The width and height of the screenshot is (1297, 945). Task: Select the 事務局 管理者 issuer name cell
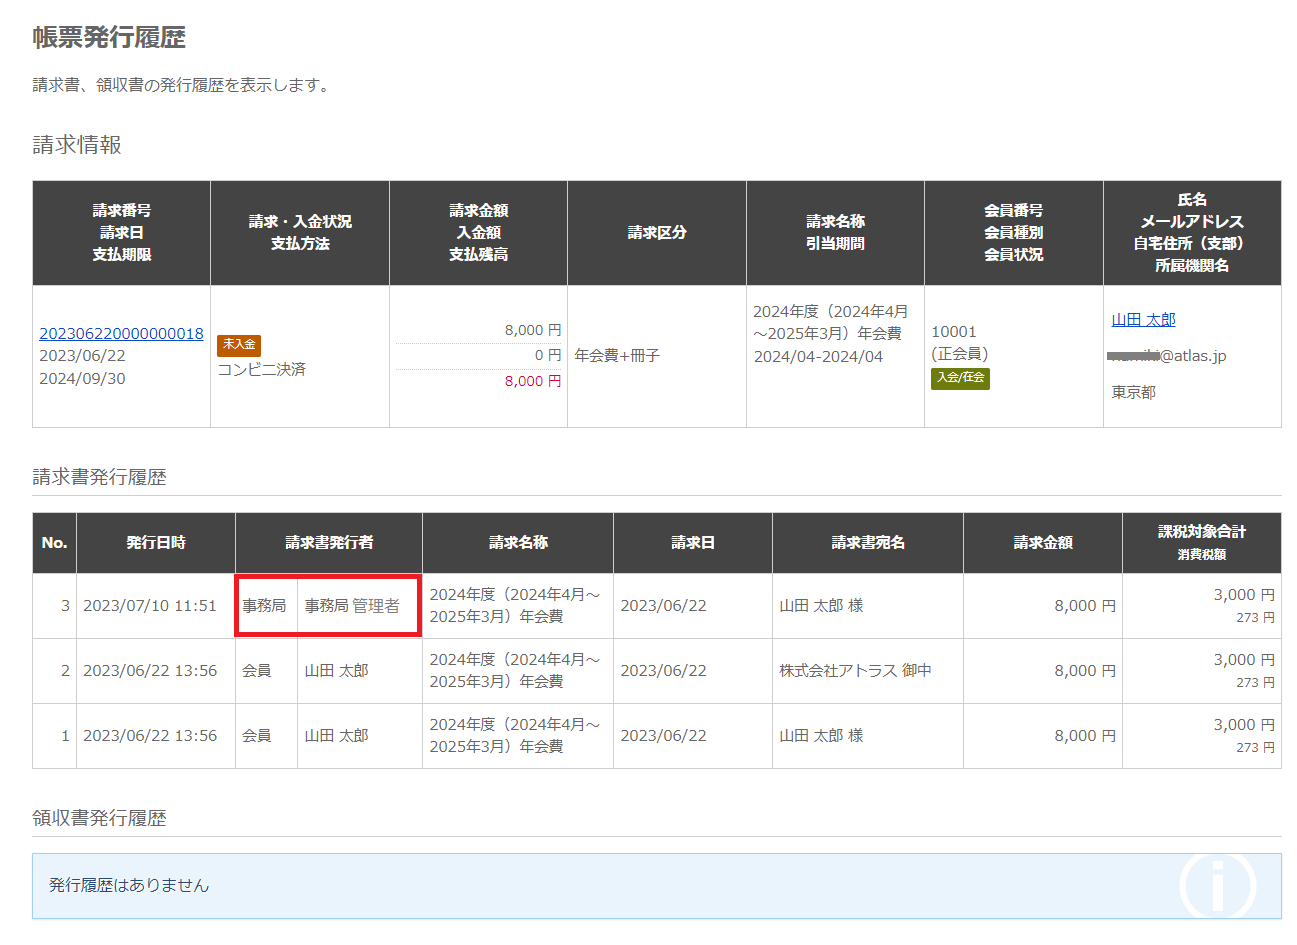360,606
